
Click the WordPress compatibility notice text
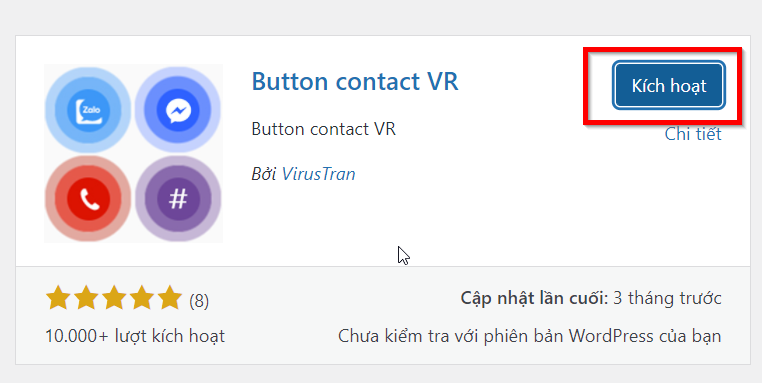tap(530, 336)
